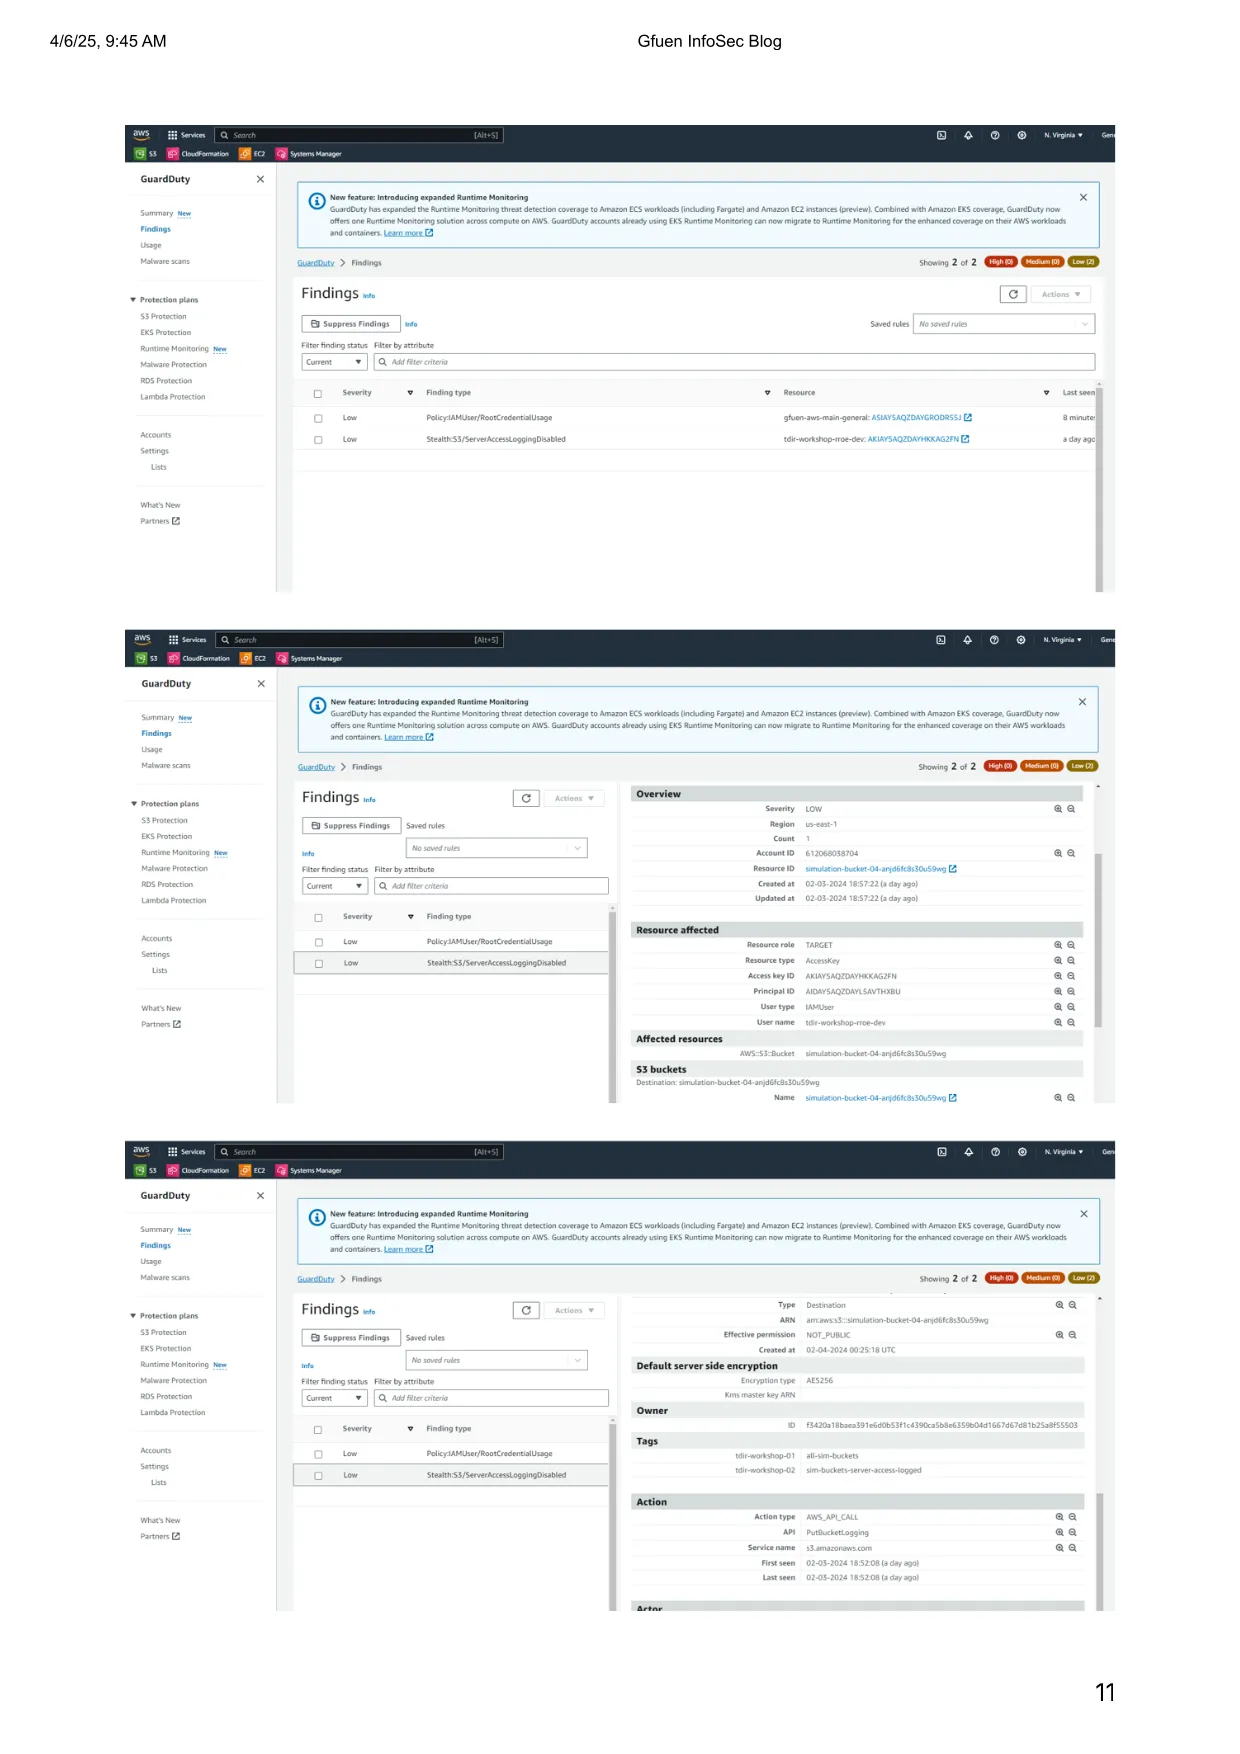This screenshot has height=1754, width=1240.
Task: Tick RootCredentialUsage row checkbox in middle screenshot
Action: [x=319, y=942]
